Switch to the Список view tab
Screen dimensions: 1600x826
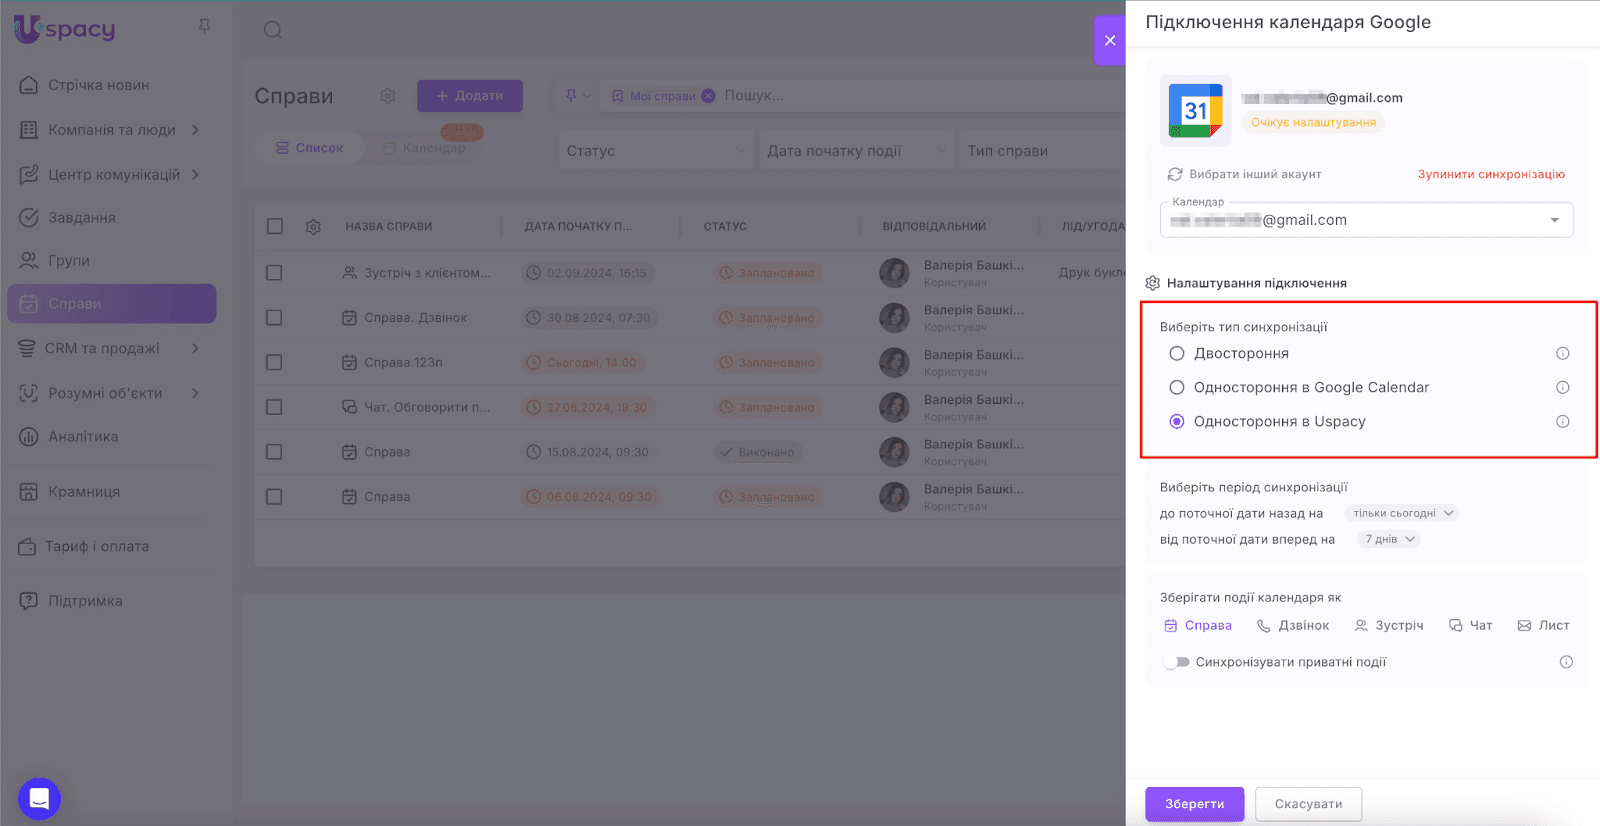(x=309, y=148)
